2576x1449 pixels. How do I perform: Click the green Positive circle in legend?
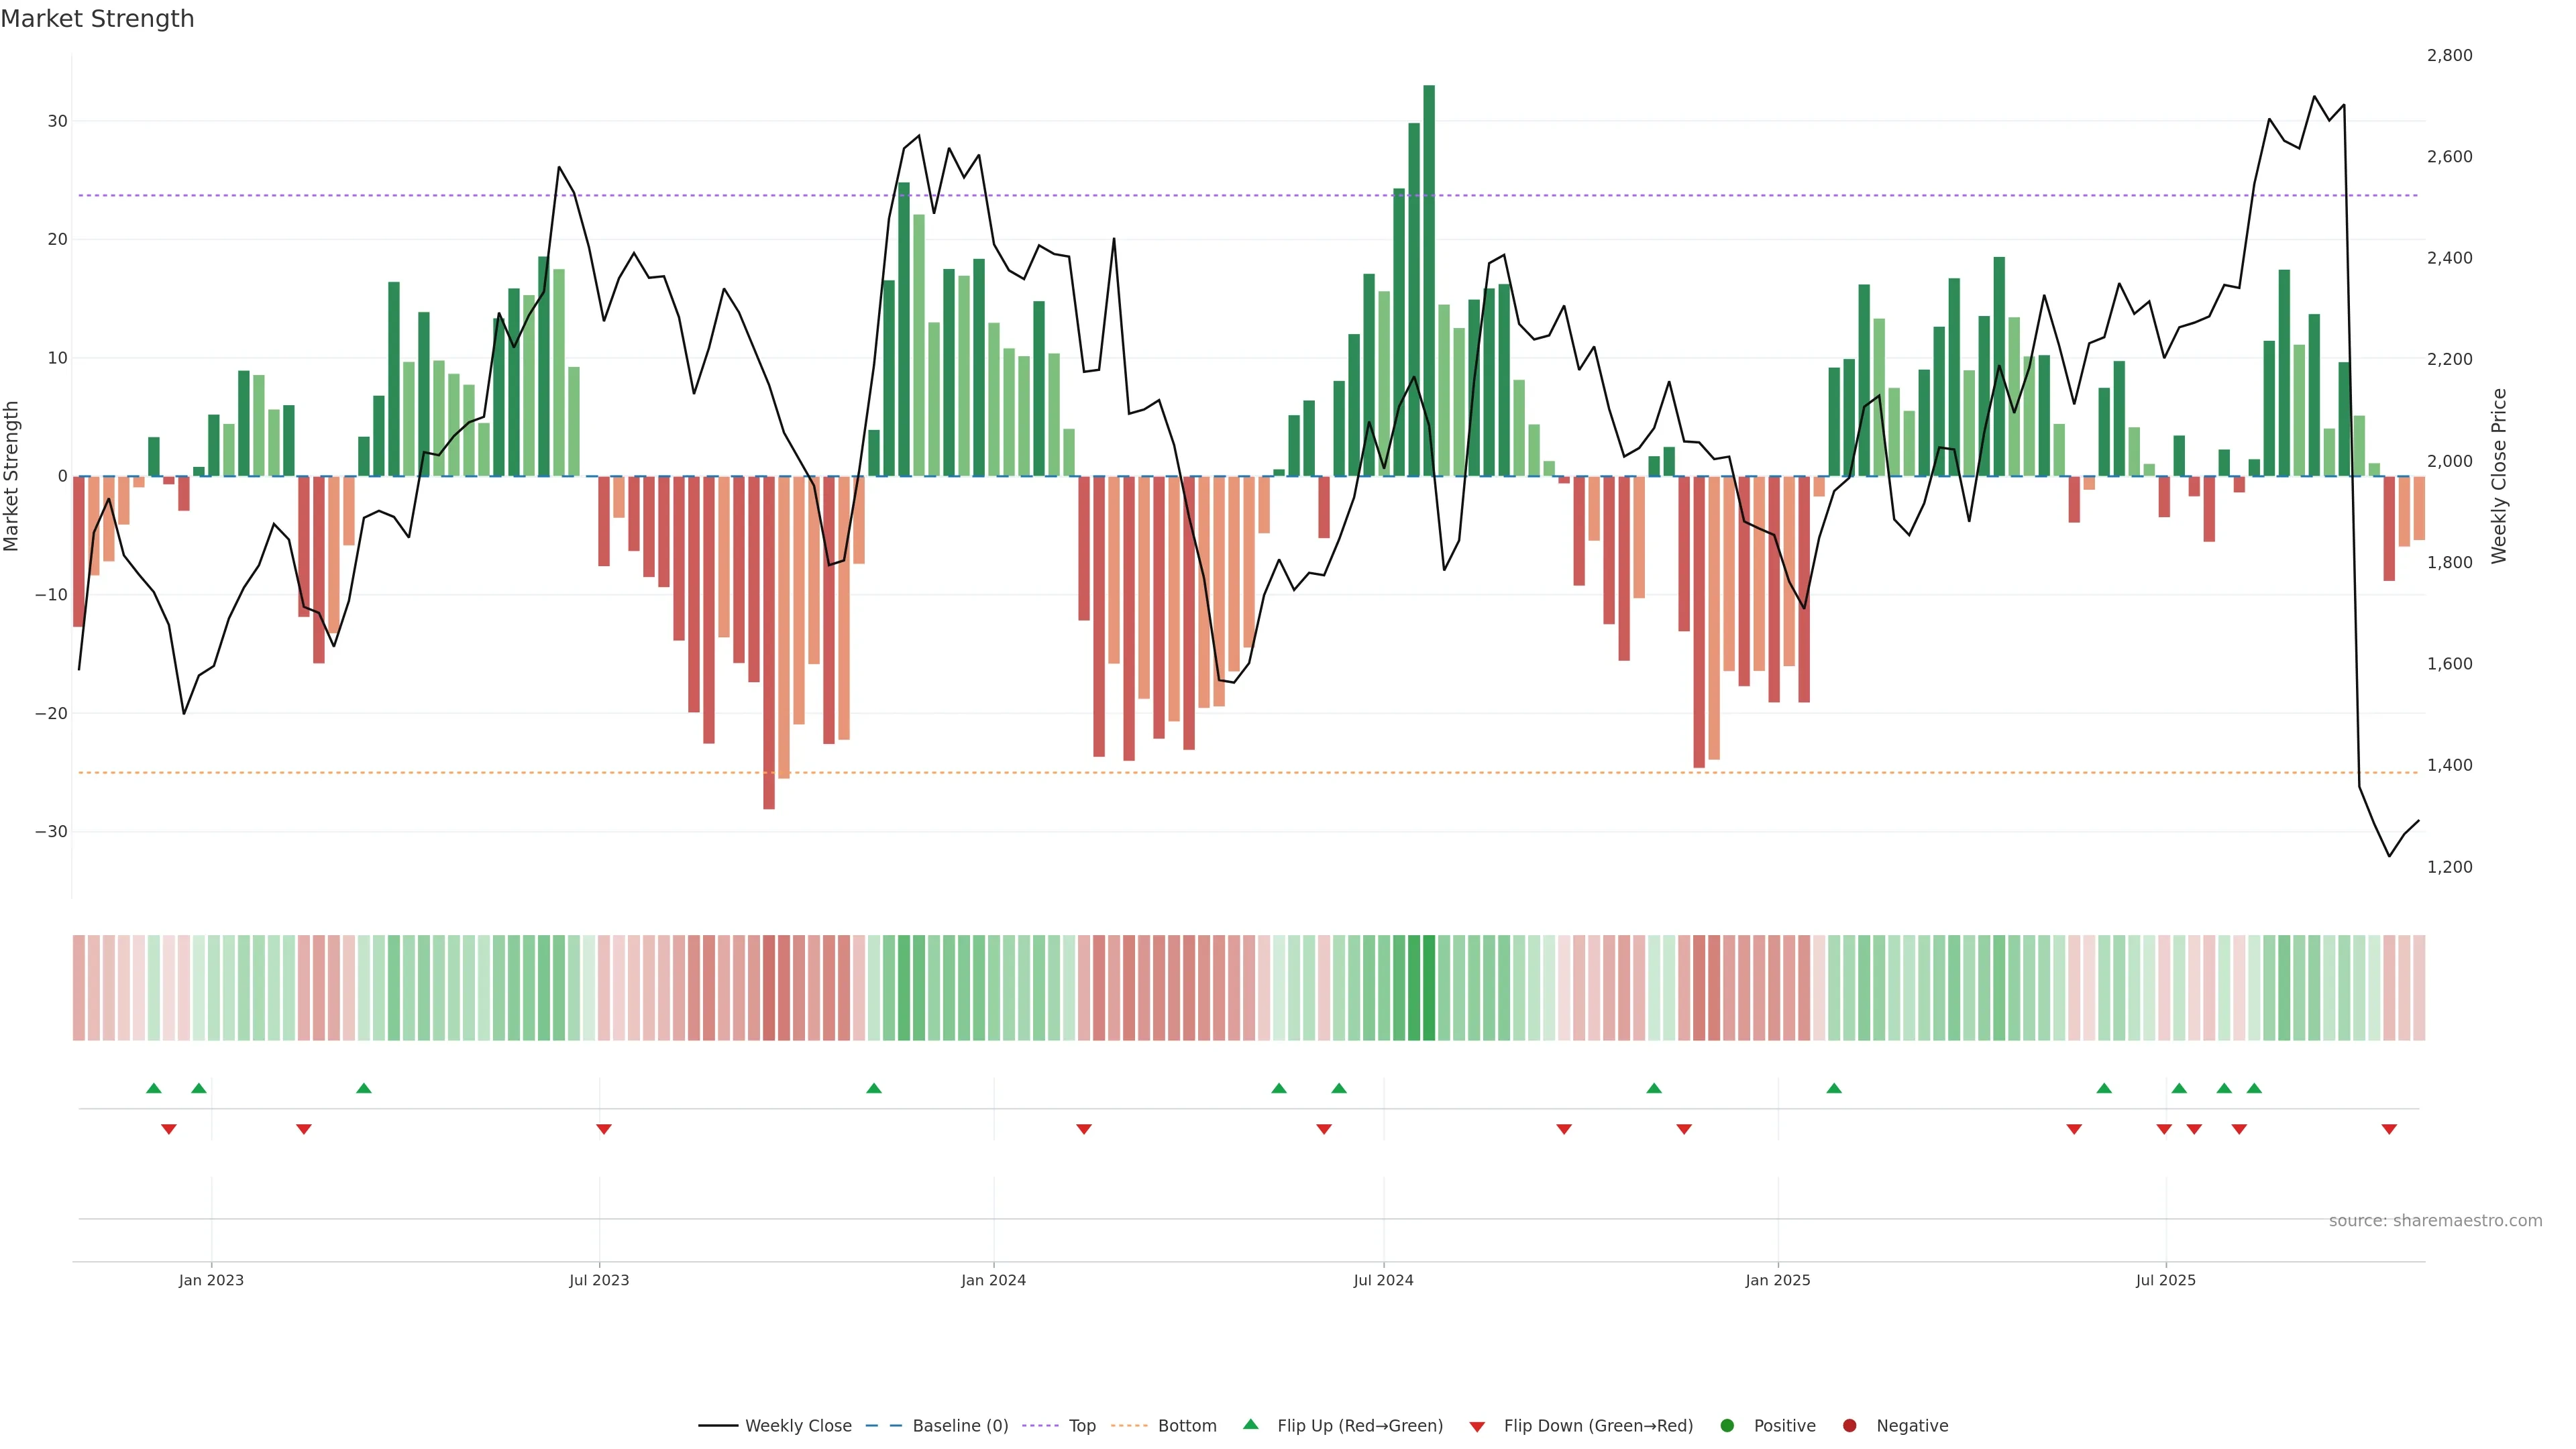[x=1727, y=1425]
